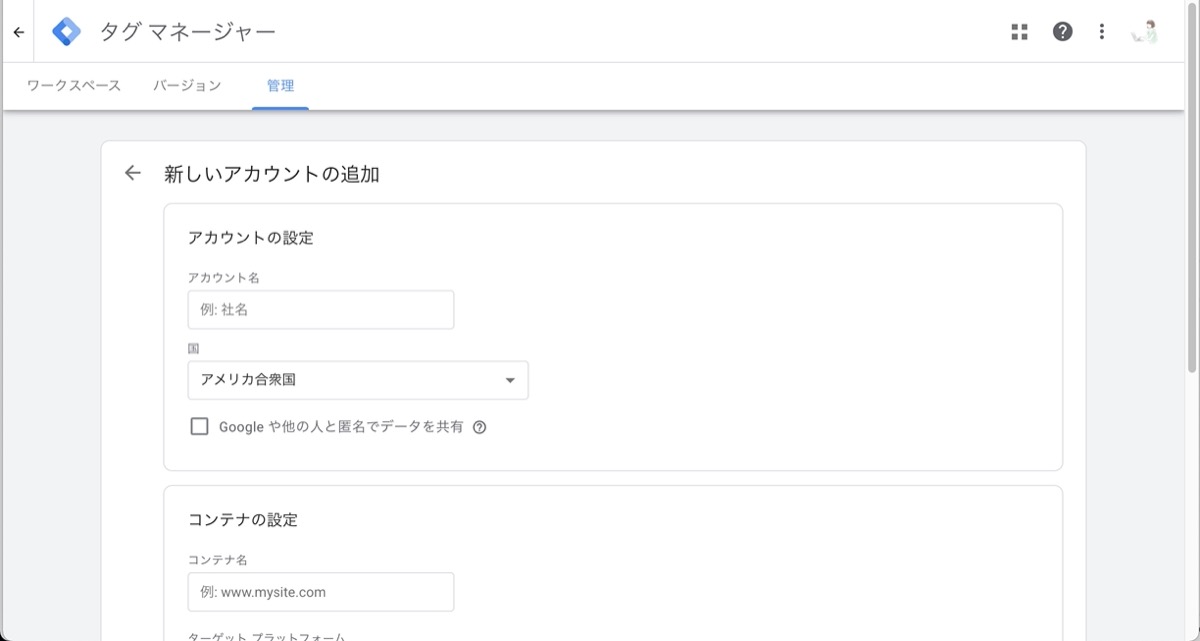Switch to the バージョン tab
Image resolution: width=1200 pixels, height=641 pixels.
tap(187, 86)
